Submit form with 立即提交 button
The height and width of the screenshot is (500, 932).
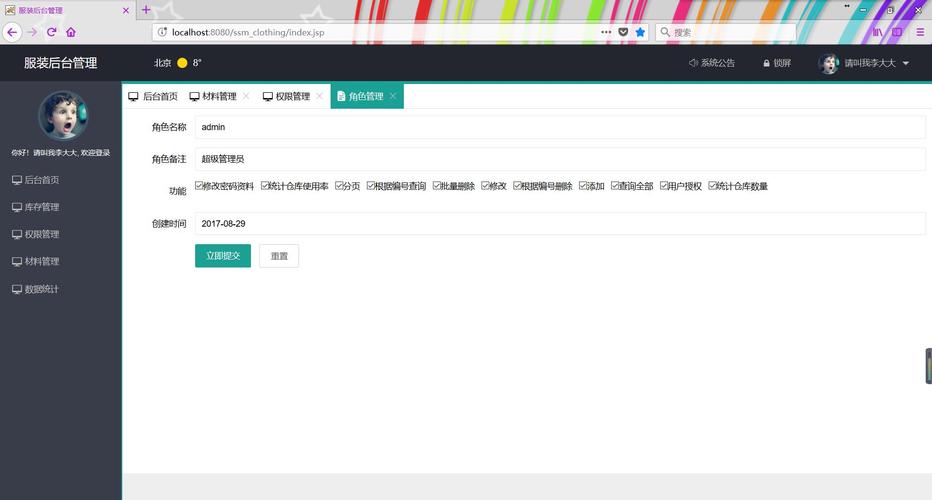click(223, 256)
